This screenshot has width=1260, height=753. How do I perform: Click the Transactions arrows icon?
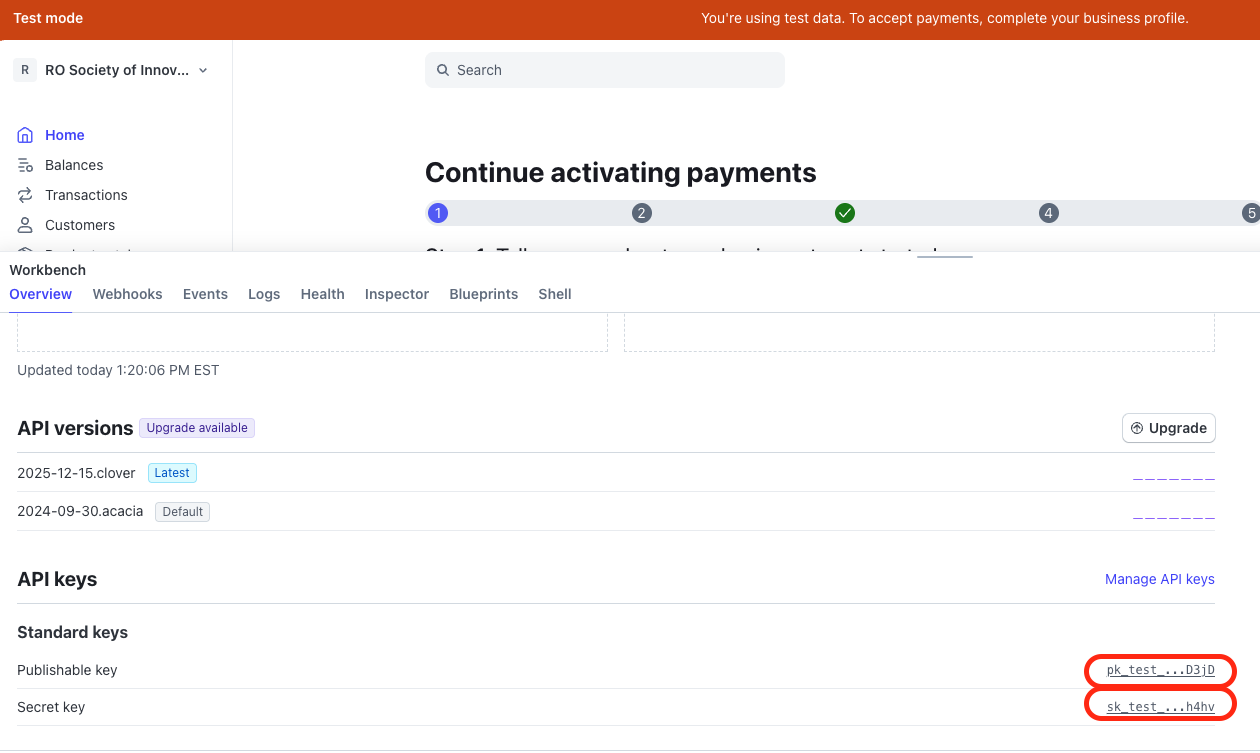25,195
